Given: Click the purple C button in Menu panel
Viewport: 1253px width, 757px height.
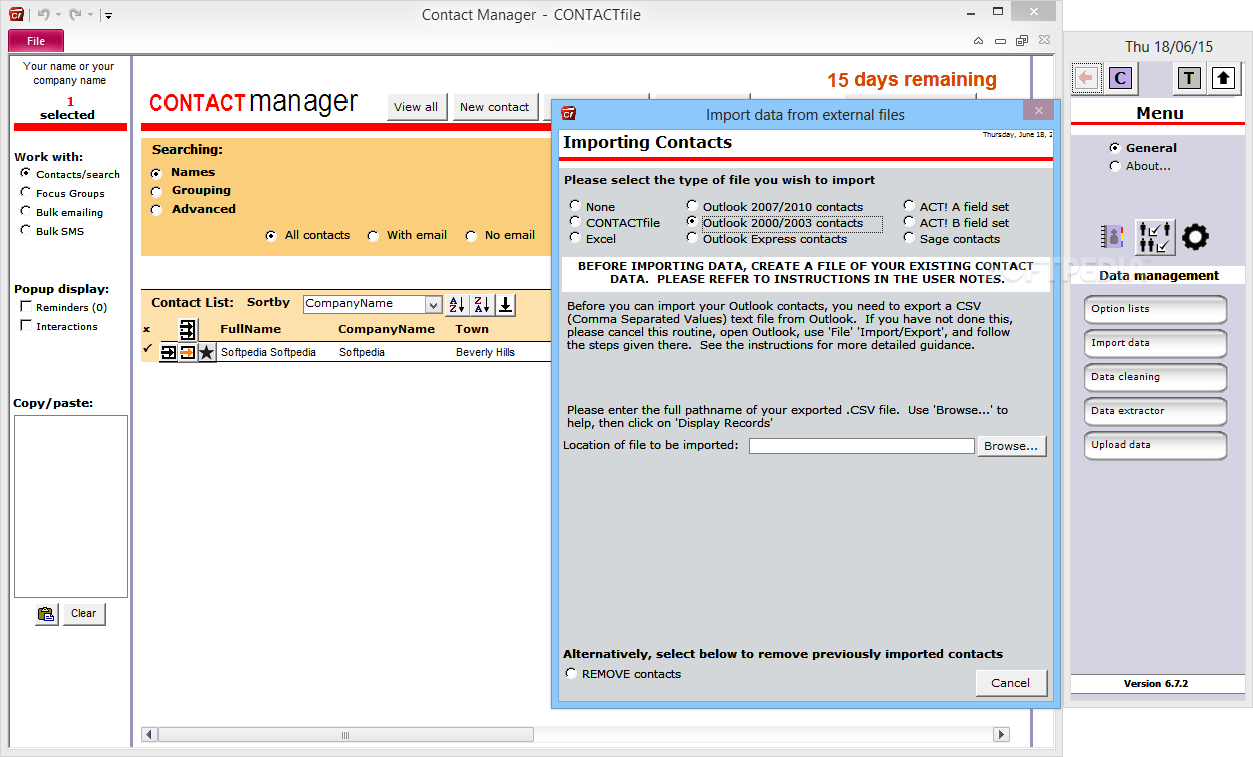Looking at the screenshot, I should point(1121,78).
